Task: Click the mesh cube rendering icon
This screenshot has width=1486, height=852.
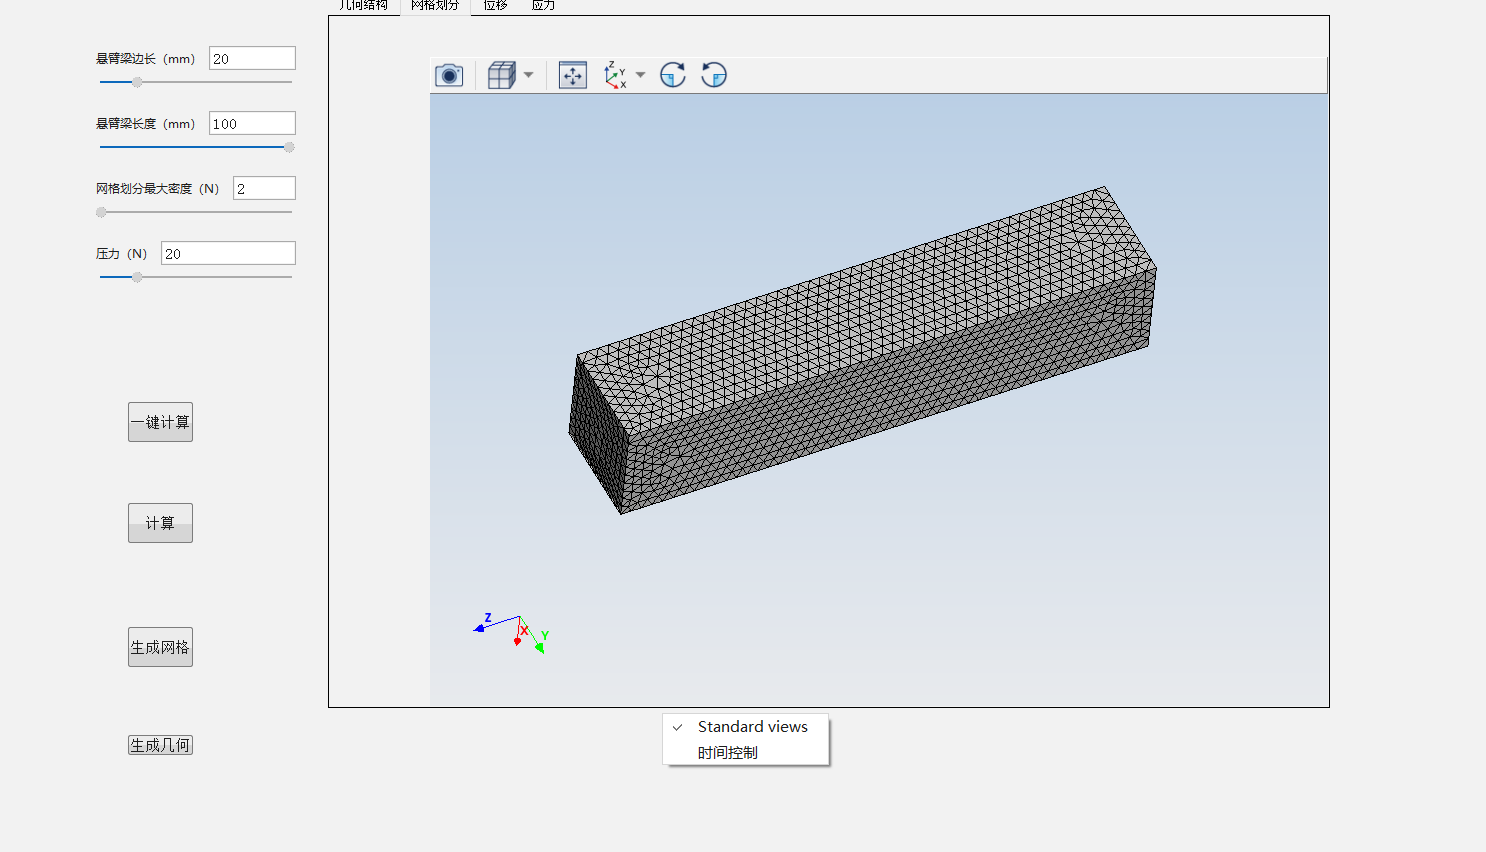Action: click(x=501, y=75)
